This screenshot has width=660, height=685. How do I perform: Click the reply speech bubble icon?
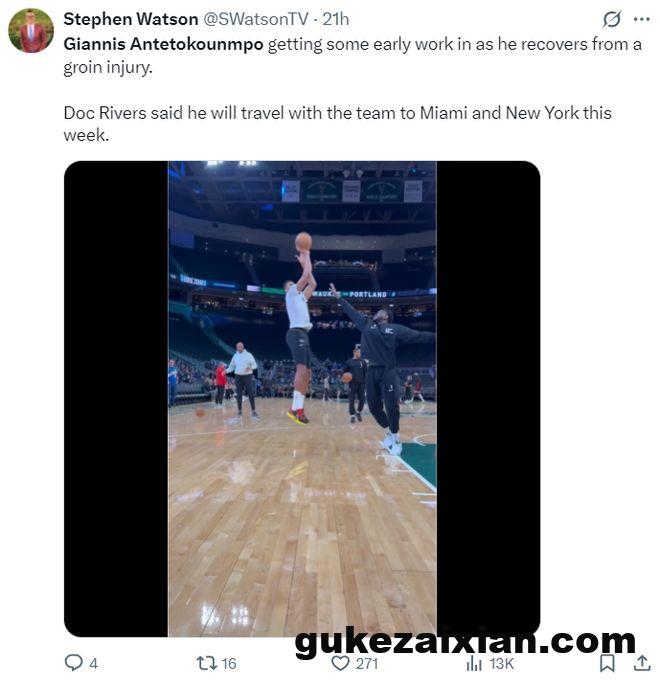[73, 662]
